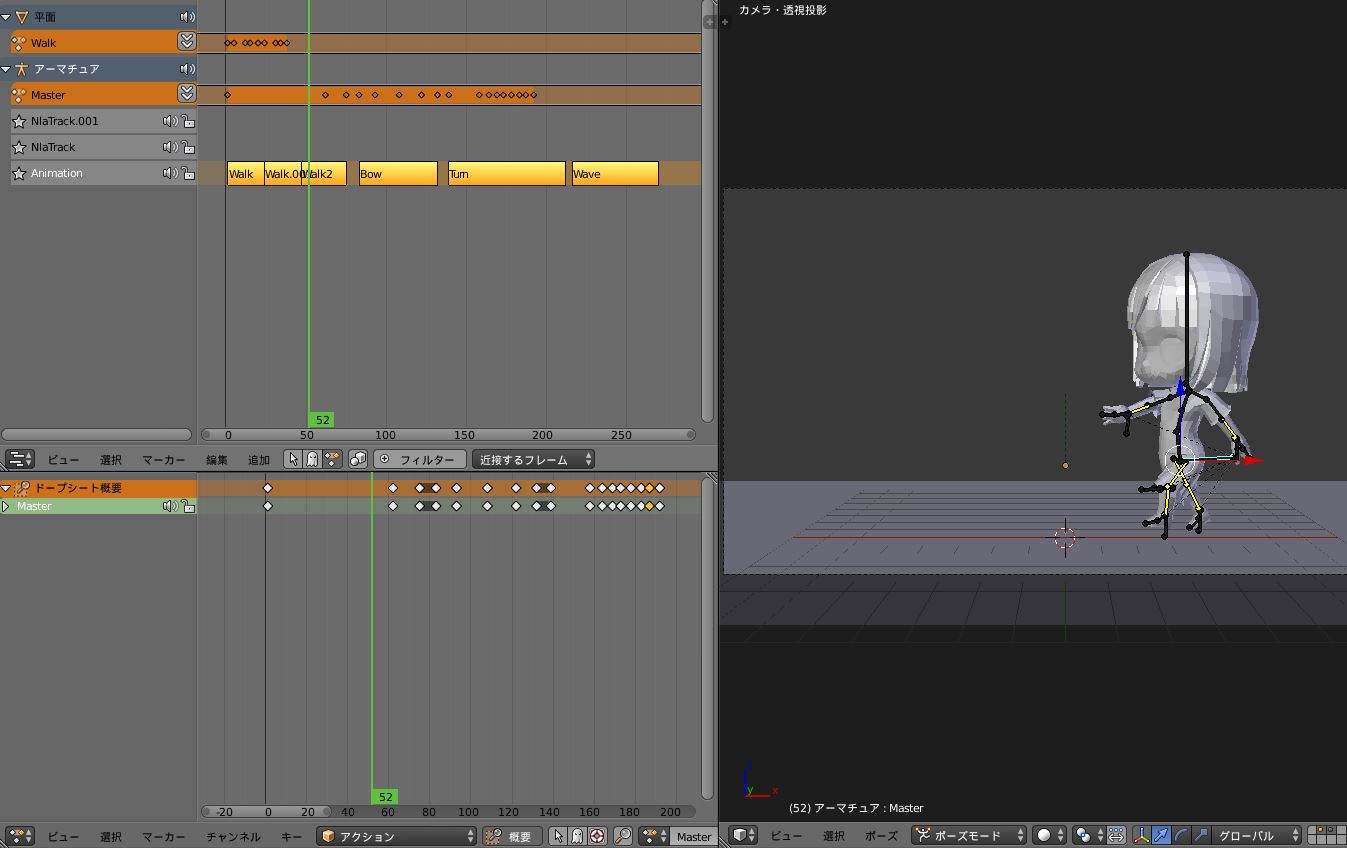Image resolution: width=1347 pixels, height=848 pixels.
Task: Select the translate manipulator arrow icon
Action: pos(1161,835)
